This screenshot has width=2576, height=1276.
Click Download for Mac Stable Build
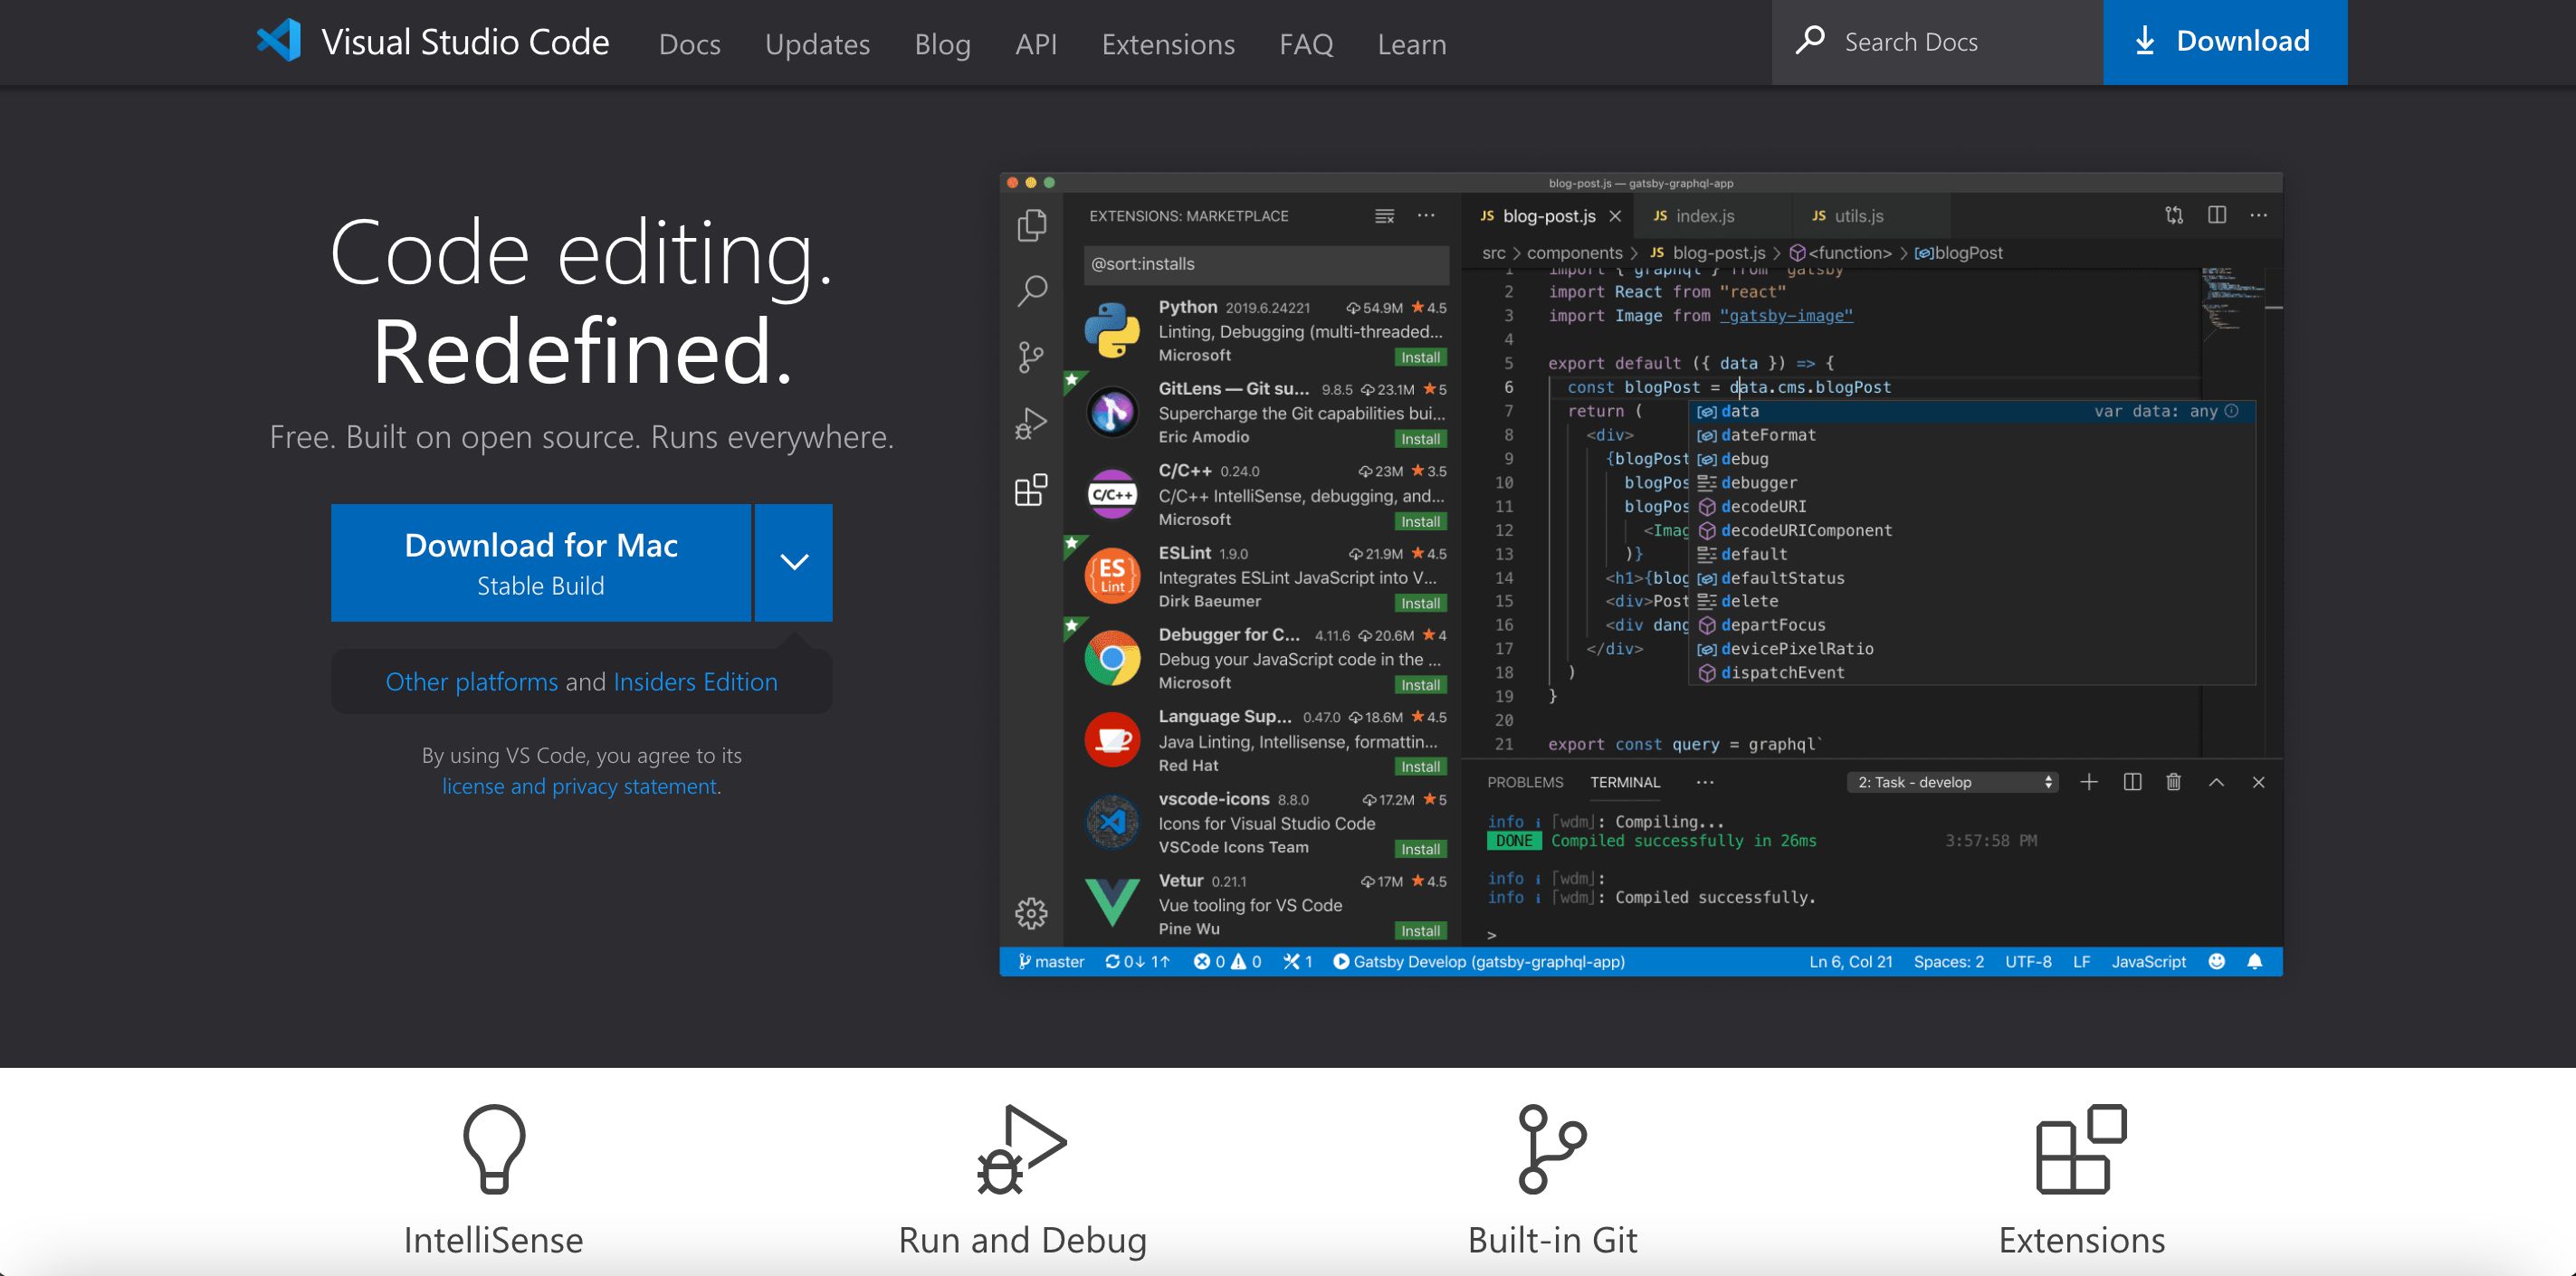coord(541,563)
